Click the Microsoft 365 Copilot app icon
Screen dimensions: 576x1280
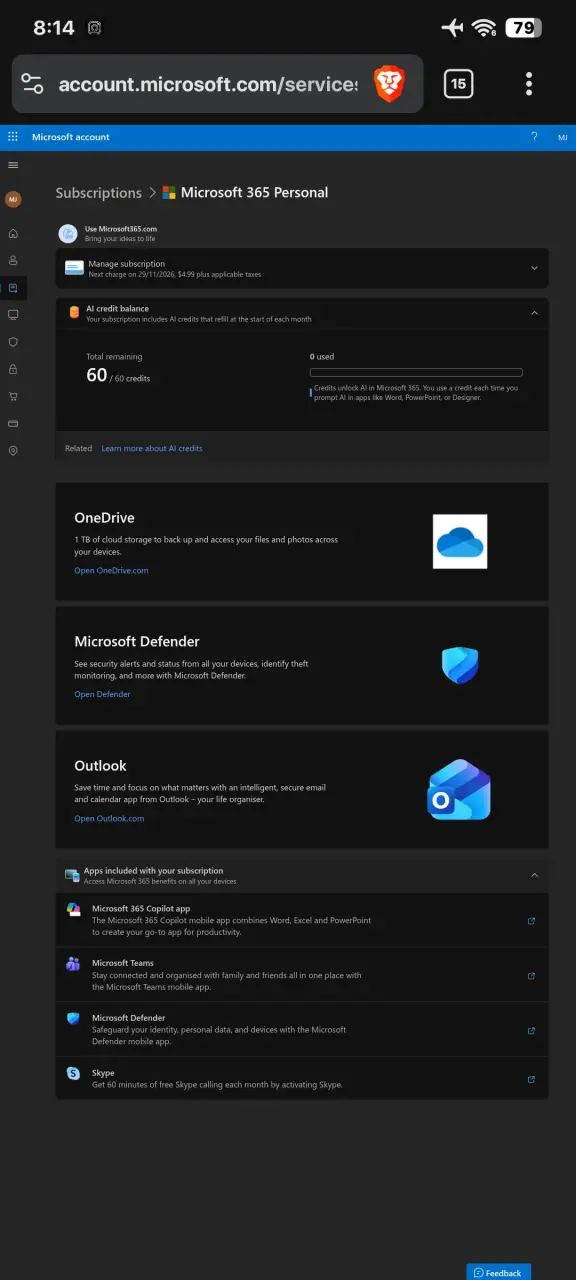coord(73,909)
